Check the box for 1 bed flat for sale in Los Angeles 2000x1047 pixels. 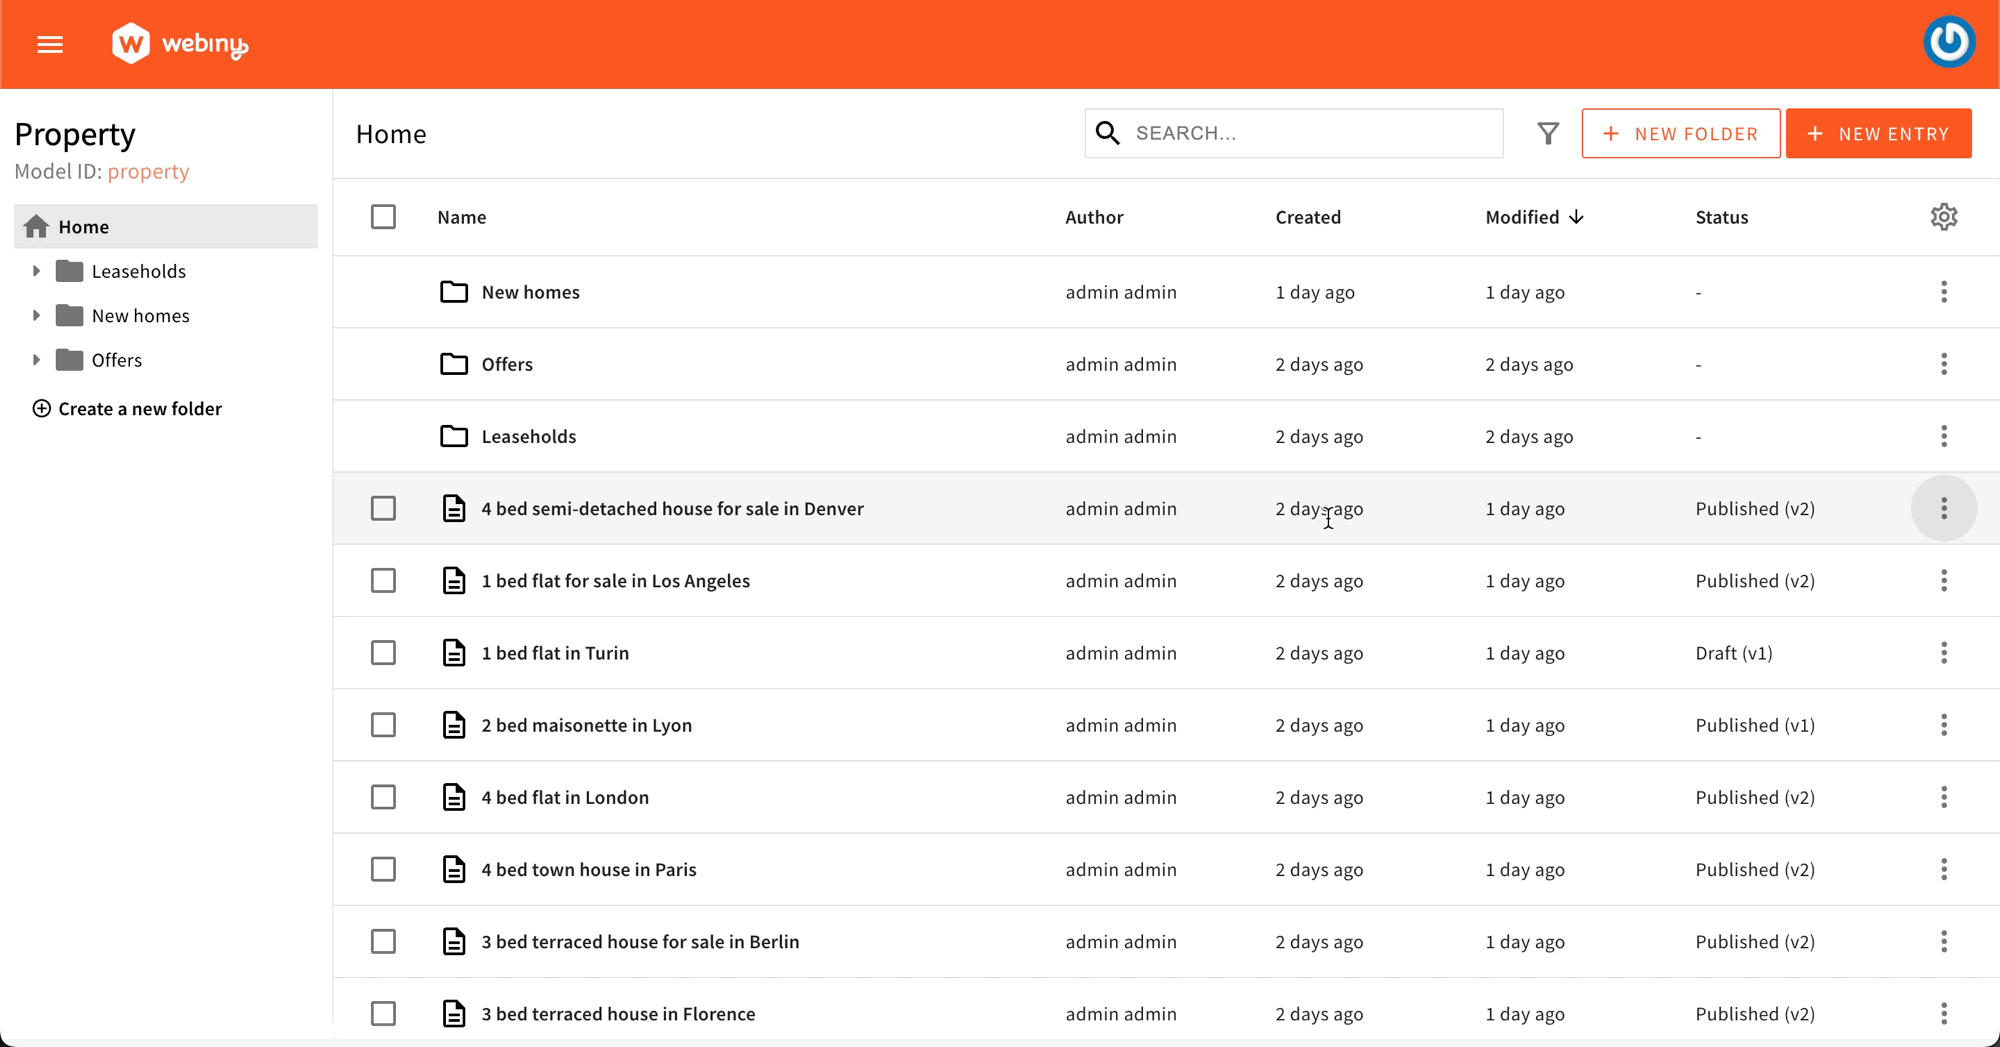(x=383, y=581)
